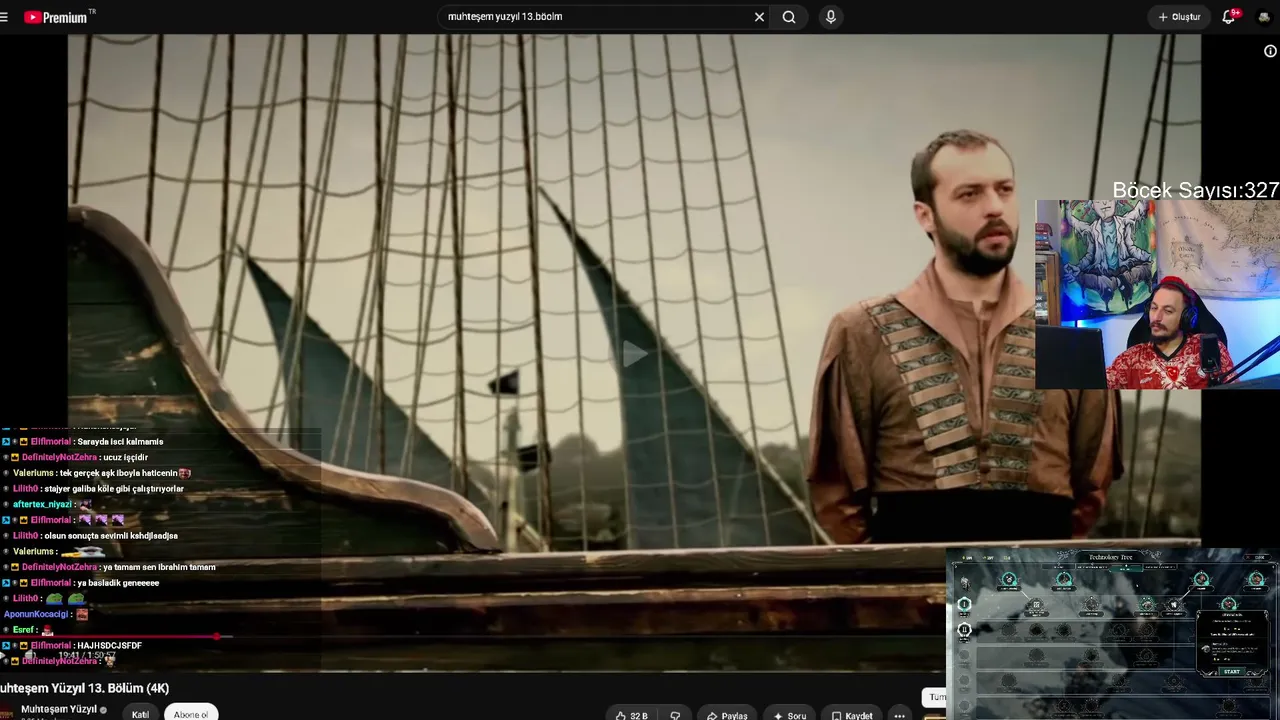Click the video progress bar scrubber
The image size is (1280, 720).
[x=217, y=636]
